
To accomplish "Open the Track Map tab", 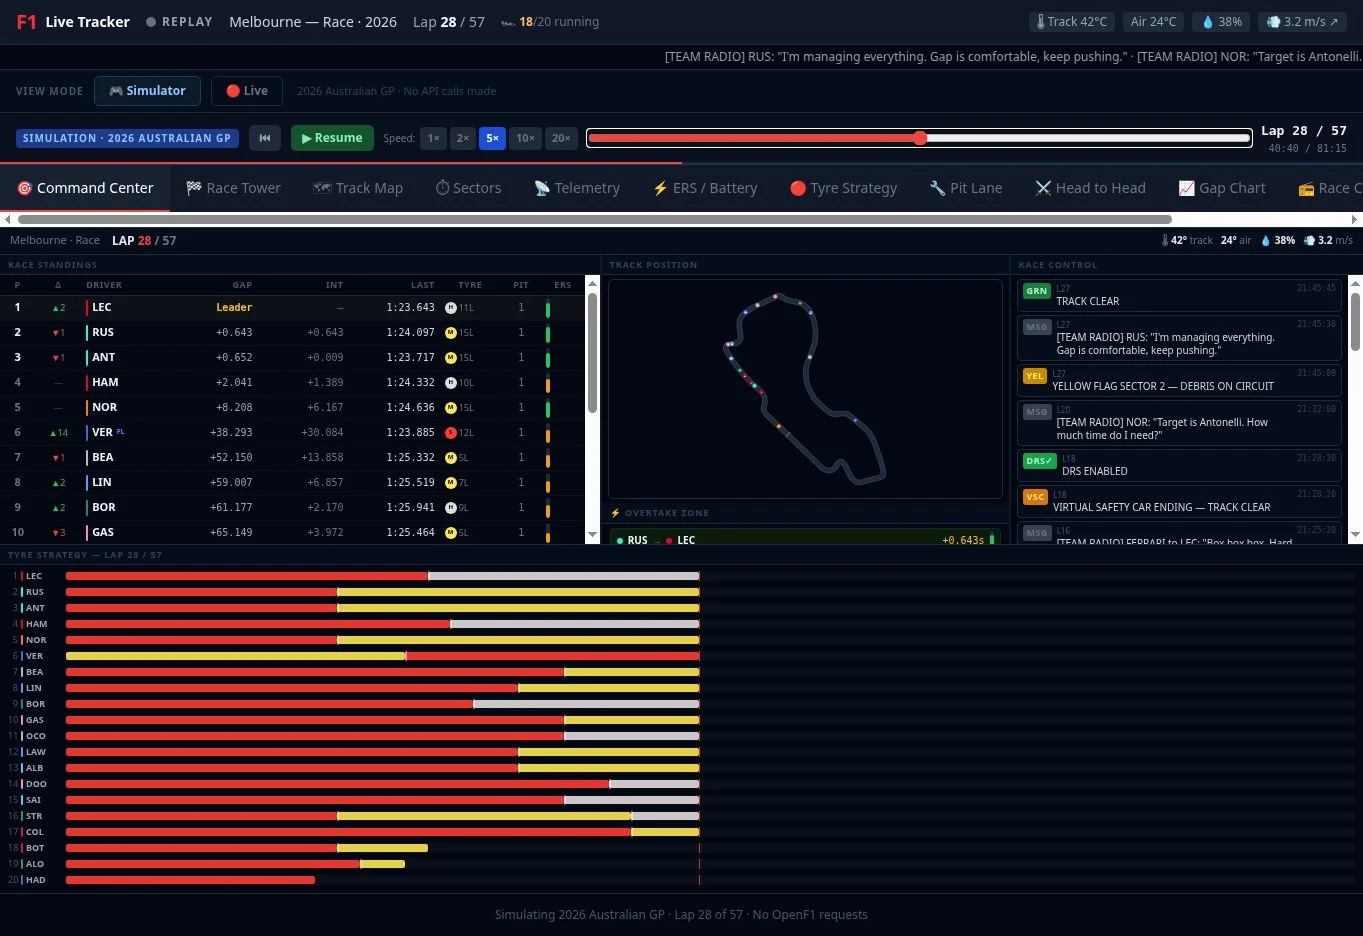I will pos(358,188).
